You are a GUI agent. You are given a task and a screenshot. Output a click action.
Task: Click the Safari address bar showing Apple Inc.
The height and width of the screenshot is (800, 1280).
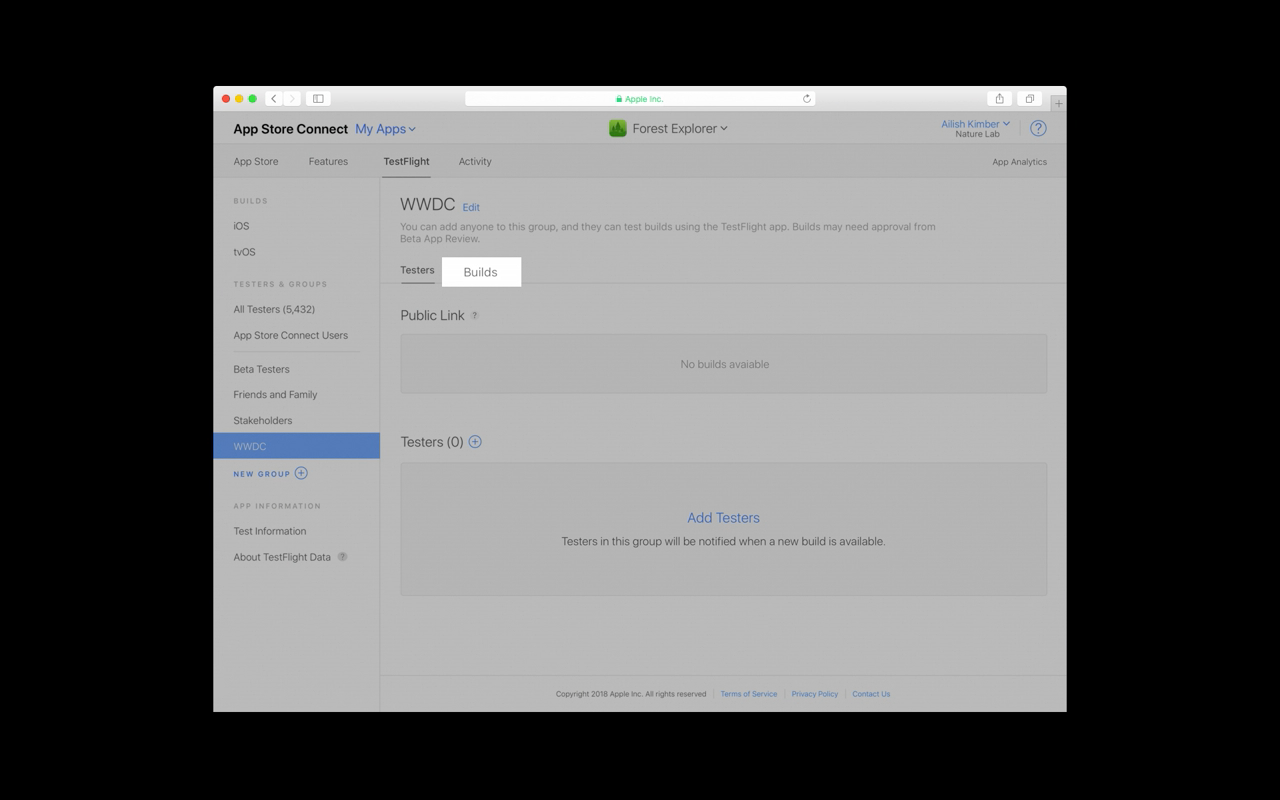pos(640,99)
